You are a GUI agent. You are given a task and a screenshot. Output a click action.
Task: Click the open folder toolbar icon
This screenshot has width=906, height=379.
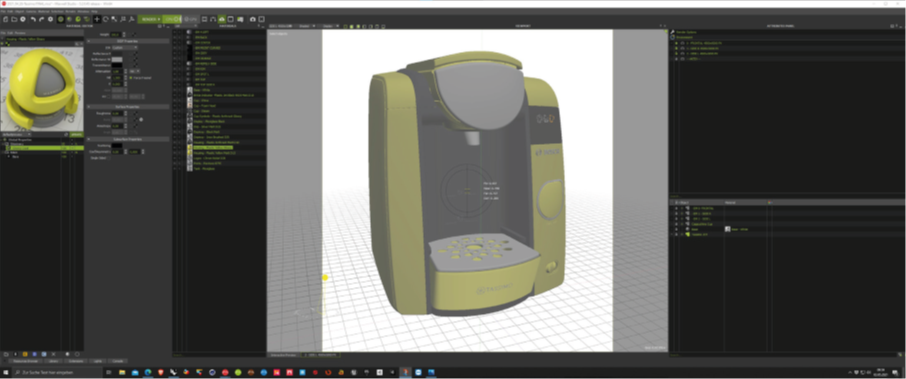coord(14,19)
